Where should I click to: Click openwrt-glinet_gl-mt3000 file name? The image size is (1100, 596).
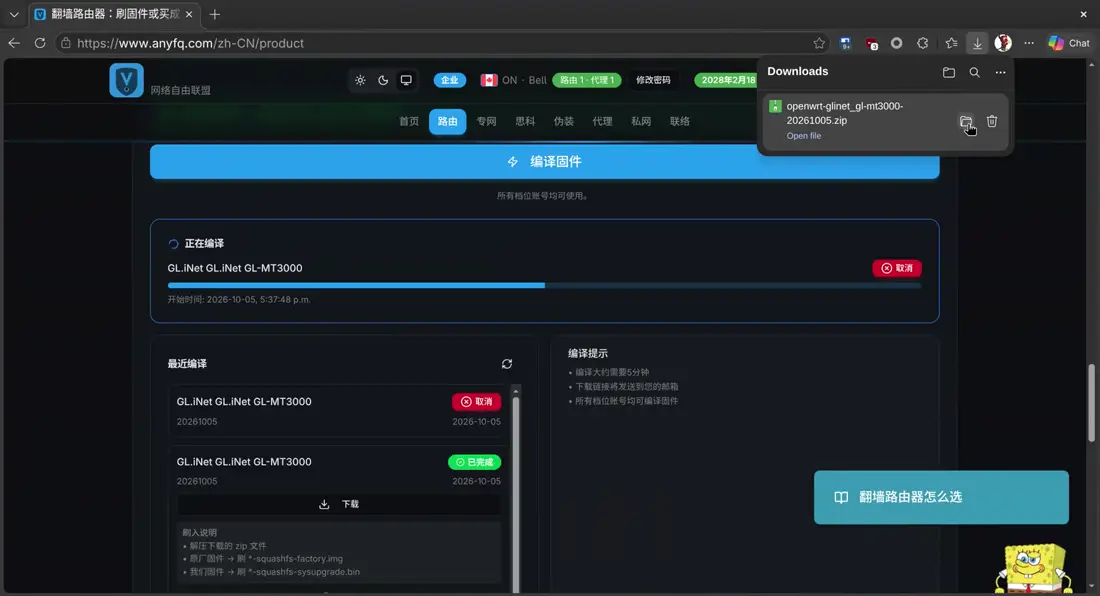pos(845,113)
